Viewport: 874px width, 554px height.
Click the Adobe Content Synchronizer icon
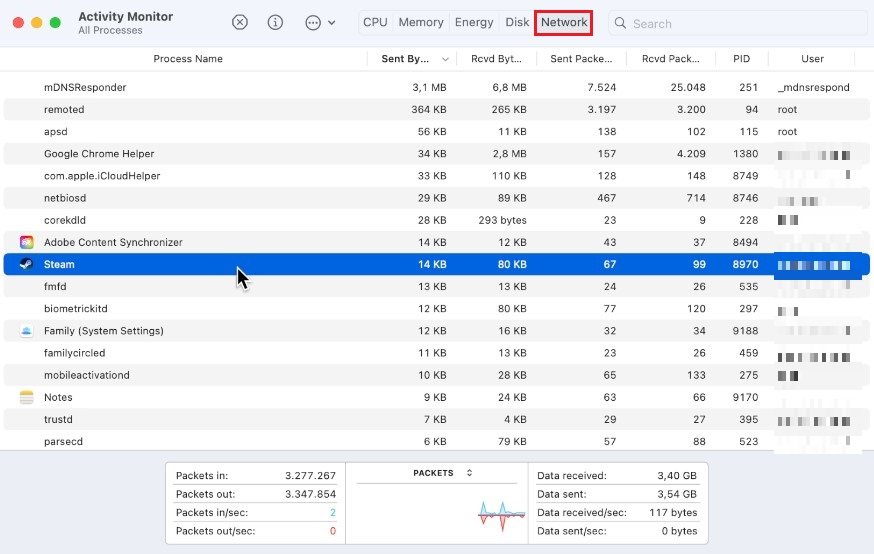click(26, 242)
